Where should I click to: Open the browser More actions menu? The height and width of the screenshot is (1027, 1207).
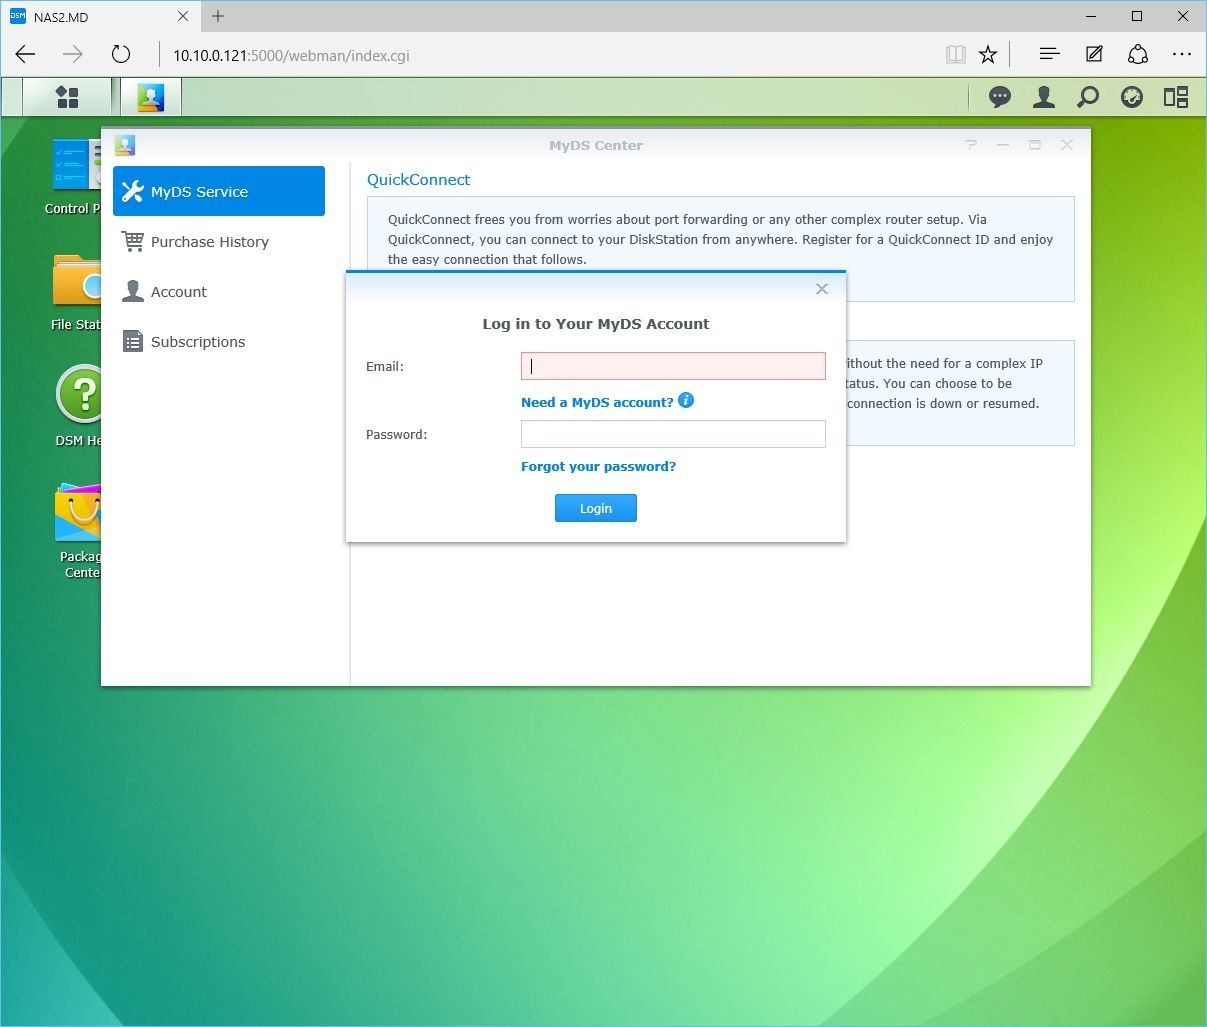click(1182, 55)
